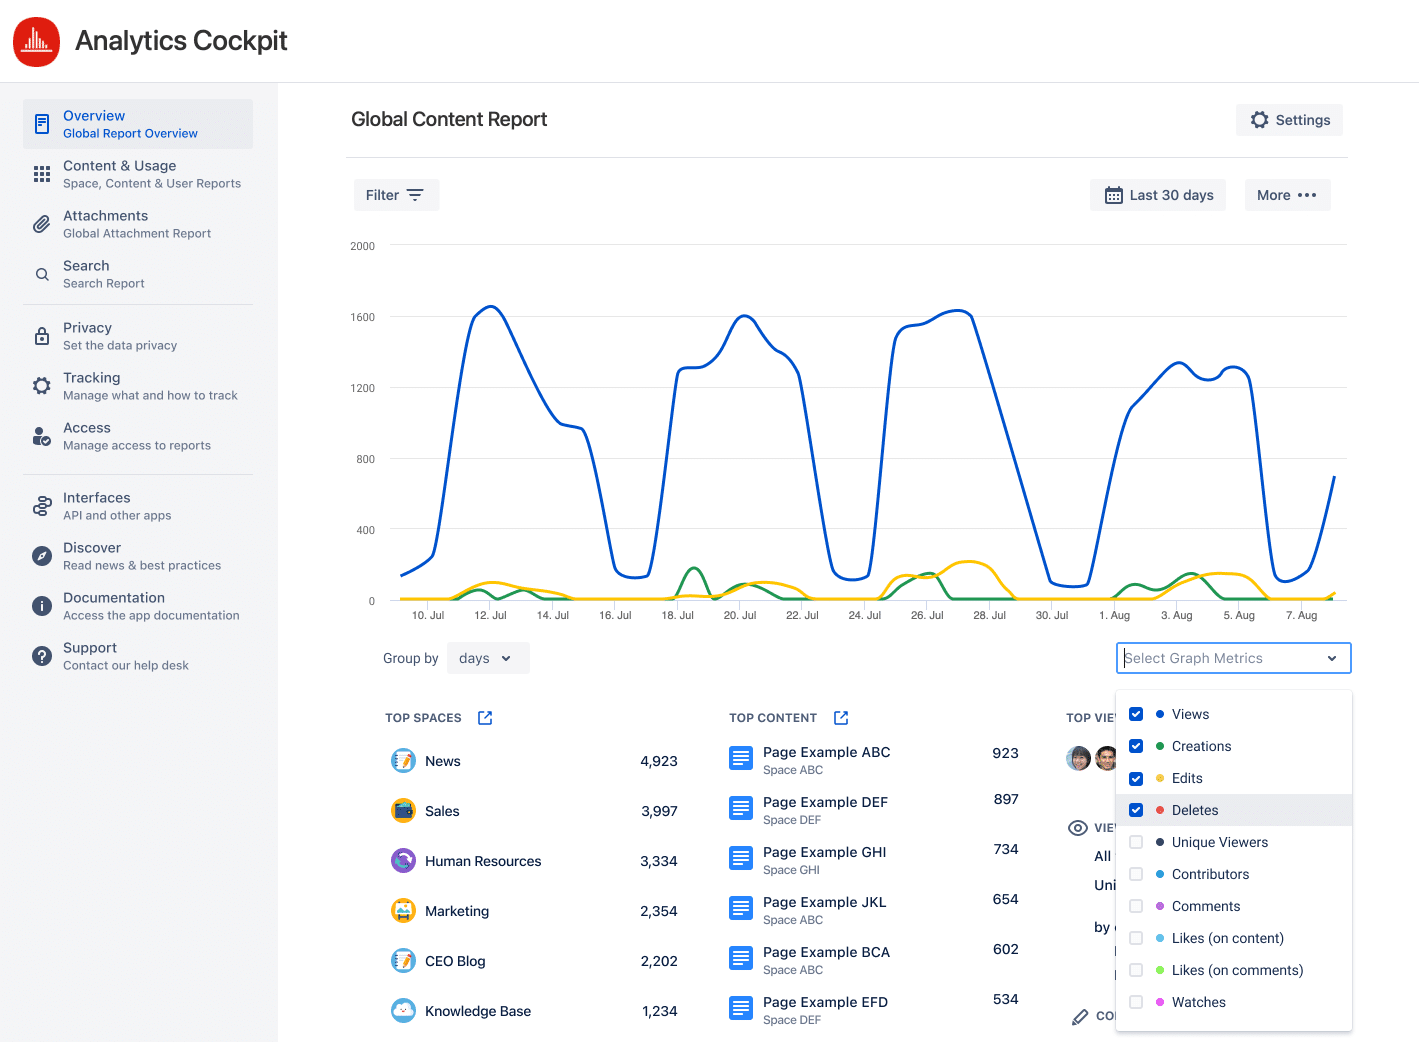Open the More options menu
The height and width of the screenshot is (1042, 1420).
(x=1287, y=195)
